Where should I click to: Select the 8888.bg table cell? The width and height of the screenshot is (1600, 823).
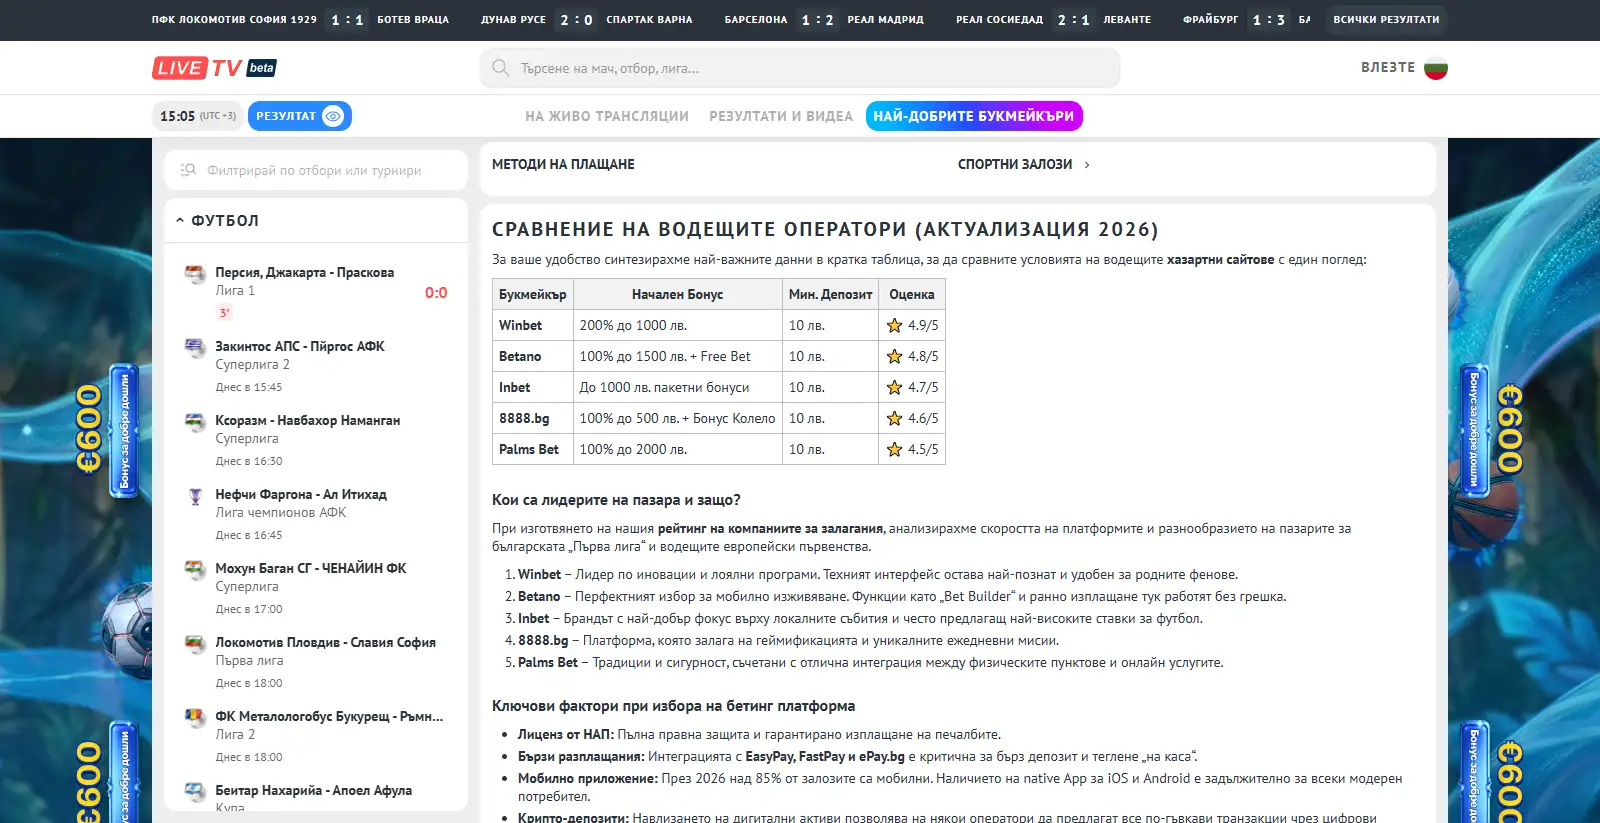coord(532,418)
